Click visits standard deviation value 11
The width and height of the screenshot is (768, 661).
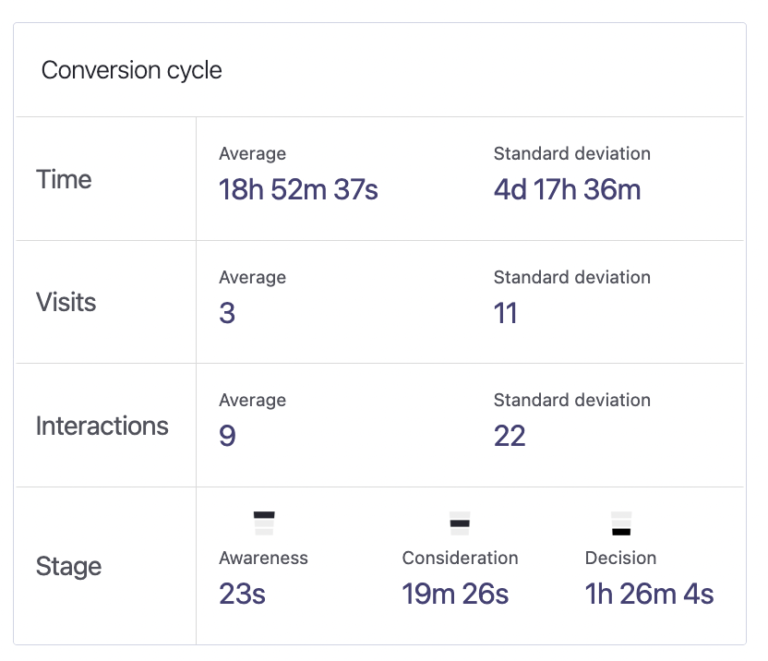pyautogui.click(x=505, y=313)
